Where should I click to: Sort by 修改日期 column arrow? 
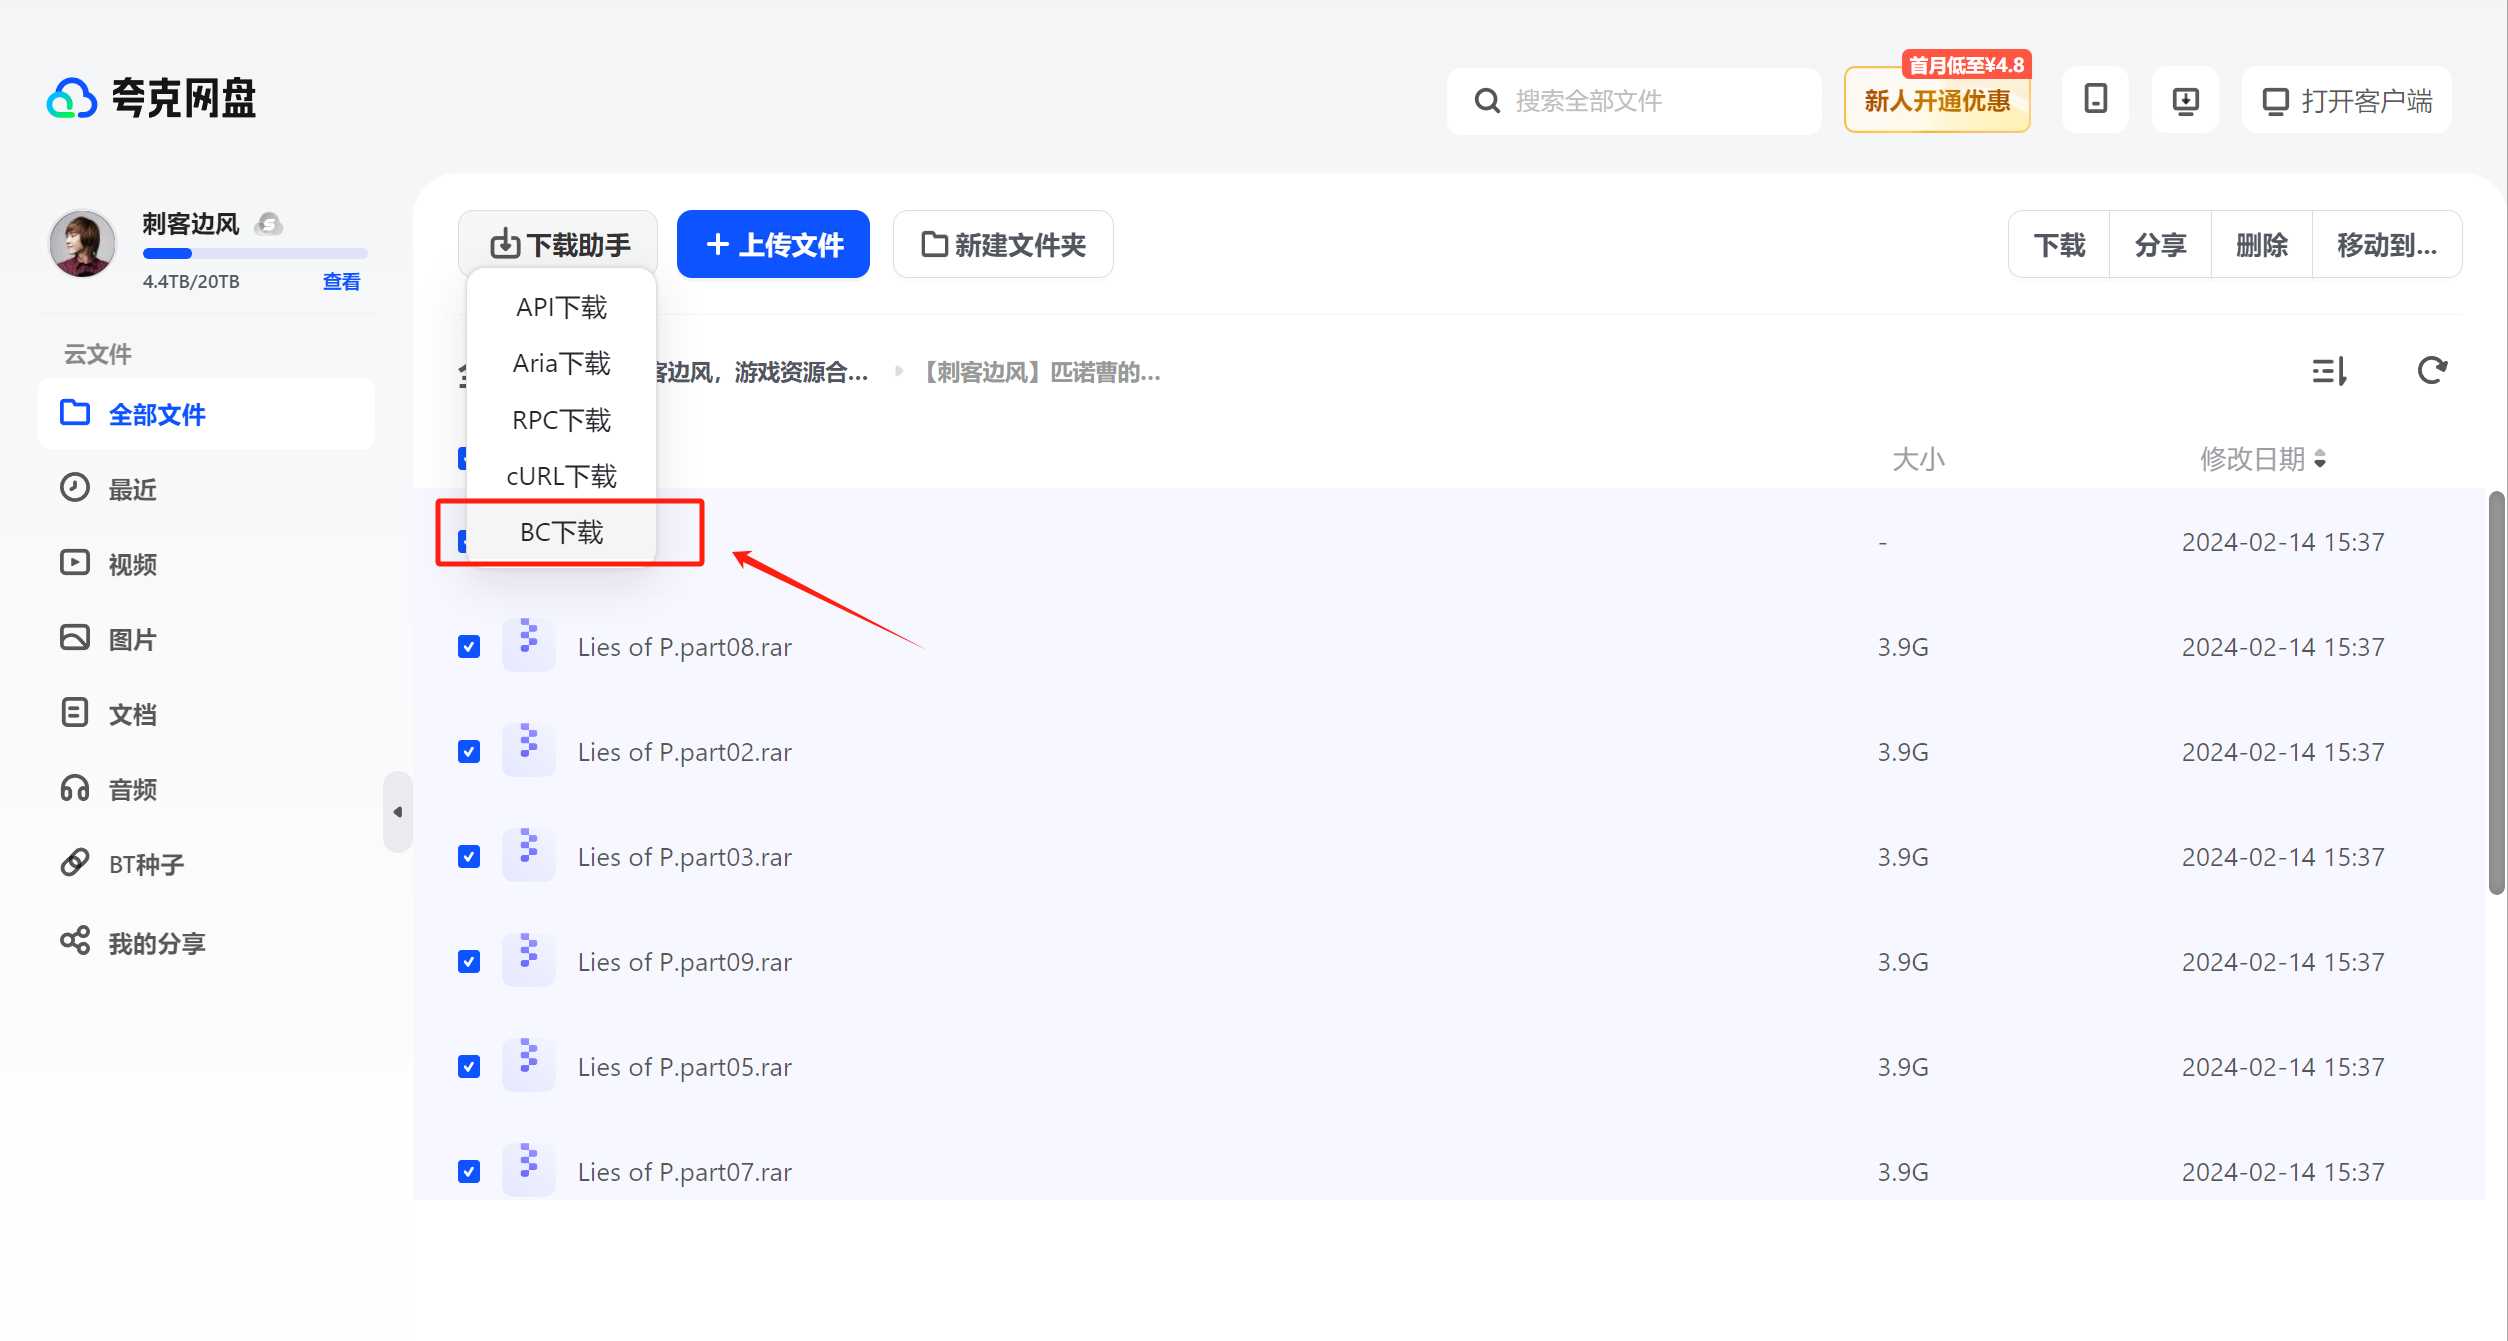pos(2320,459)
